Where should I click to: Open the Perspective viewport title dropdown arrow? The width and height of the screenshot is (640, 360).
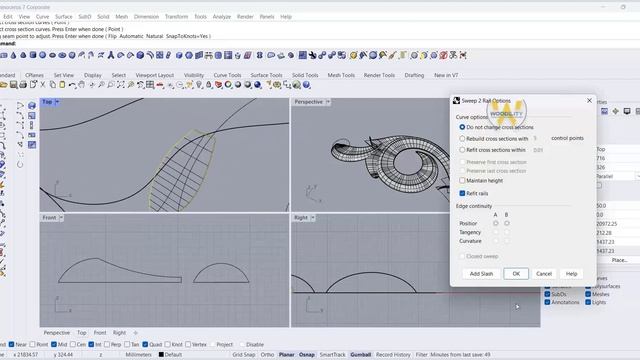click(328, 102)
